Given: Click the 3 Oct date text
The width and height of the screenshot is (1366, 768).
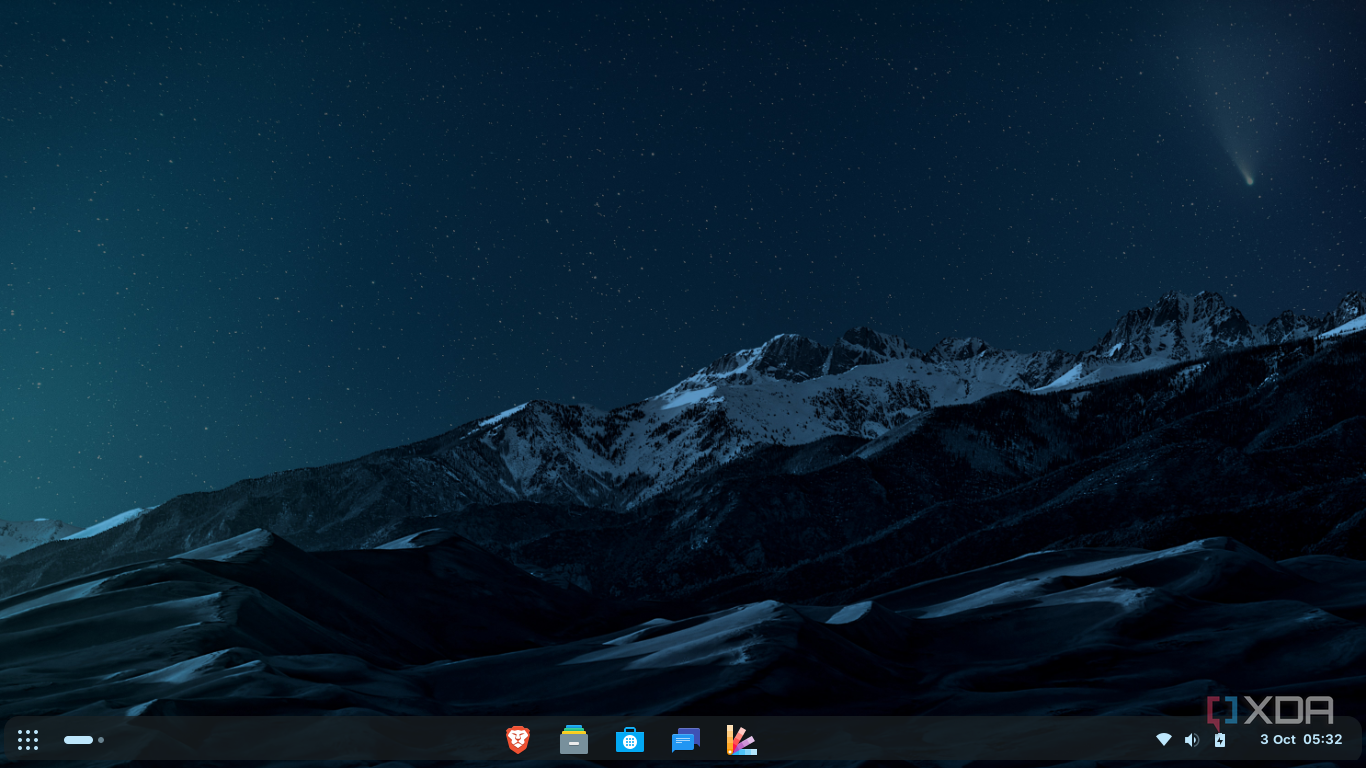Looking at the screenshot, I should pos(1278,740).
